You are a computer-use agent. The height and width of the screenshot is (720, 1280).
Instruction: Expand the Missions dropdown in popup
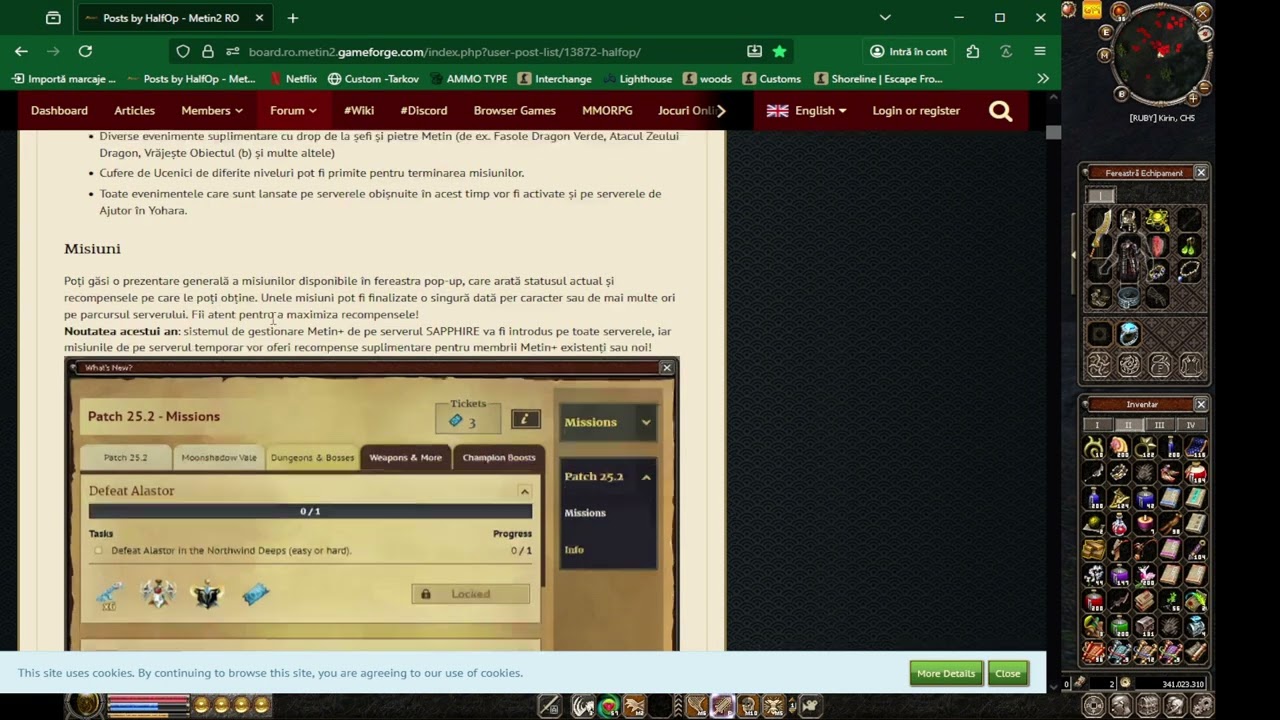coord(607,422)
